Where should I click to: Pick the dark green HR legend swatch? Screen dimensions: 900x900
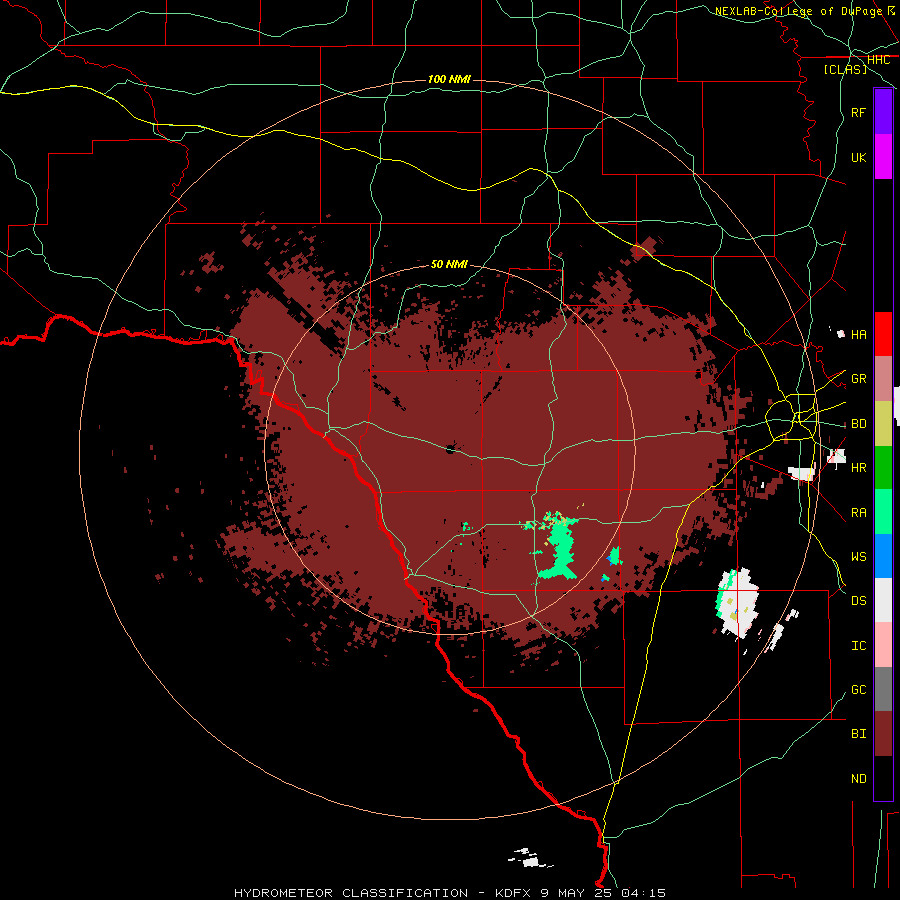click(x=883, y=468)
